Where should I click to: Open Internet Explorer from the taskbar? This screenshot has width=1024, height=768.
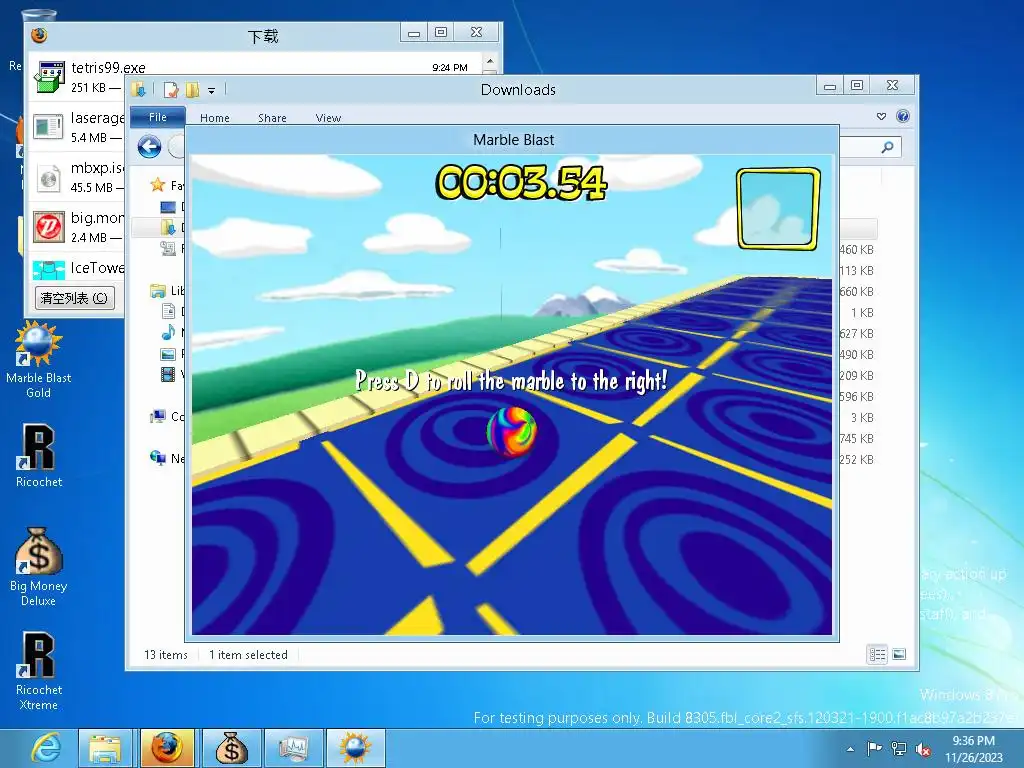coord(46,748)
